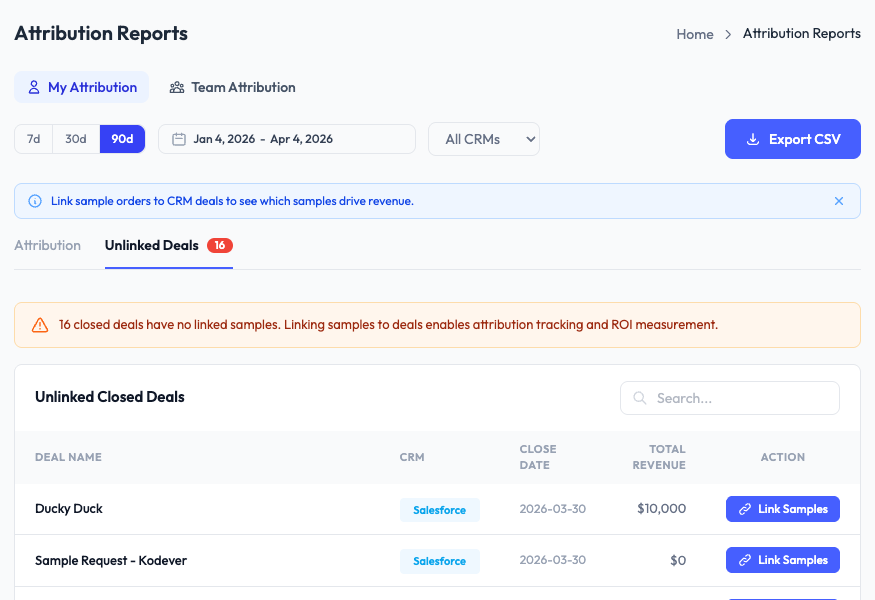The width and height of the screenshot is (875, 600).
Task: Click the warning triangle icon in the orange alert
Action: pos(38,324)
